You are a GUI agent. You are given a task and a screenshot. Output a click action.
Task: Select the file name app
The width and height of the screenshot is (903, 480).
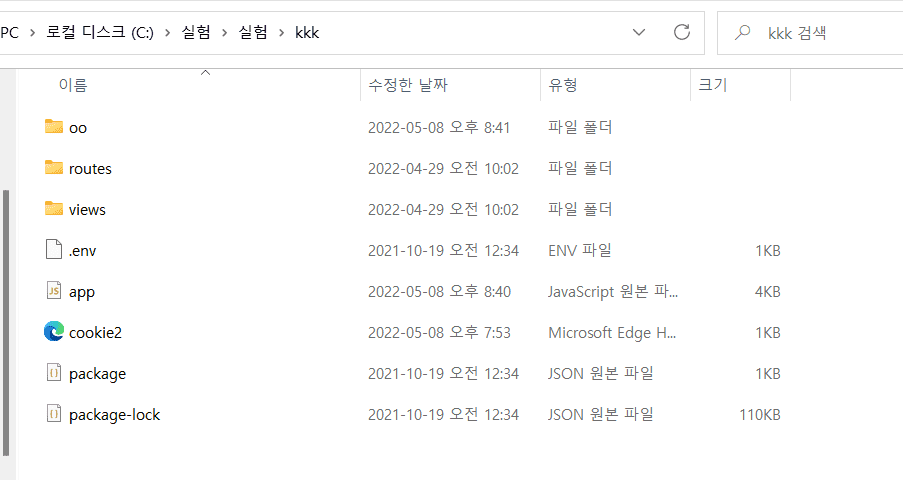pyautogui.click(x=82, y=293)
